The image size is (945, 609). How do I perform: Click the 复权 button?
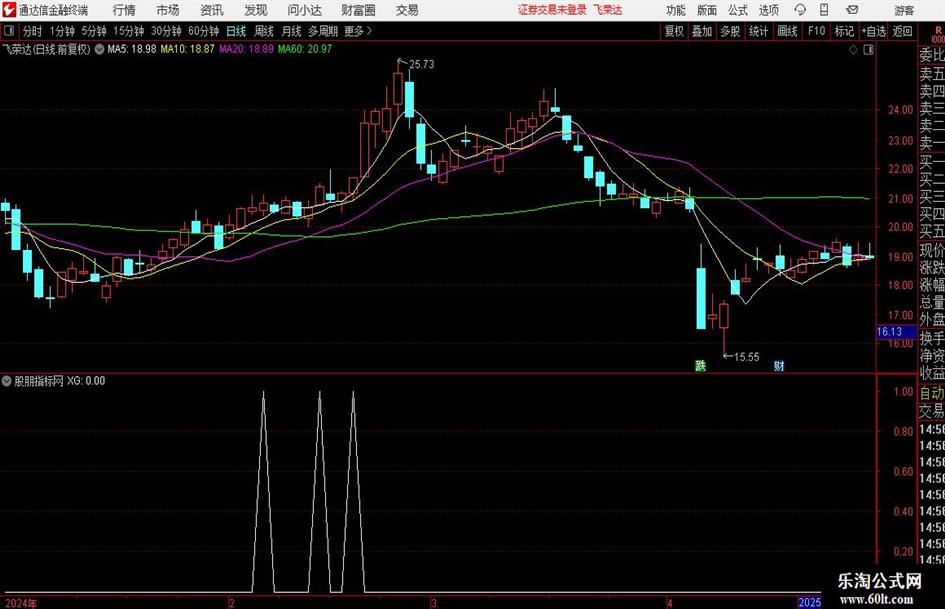coord(674,31)
